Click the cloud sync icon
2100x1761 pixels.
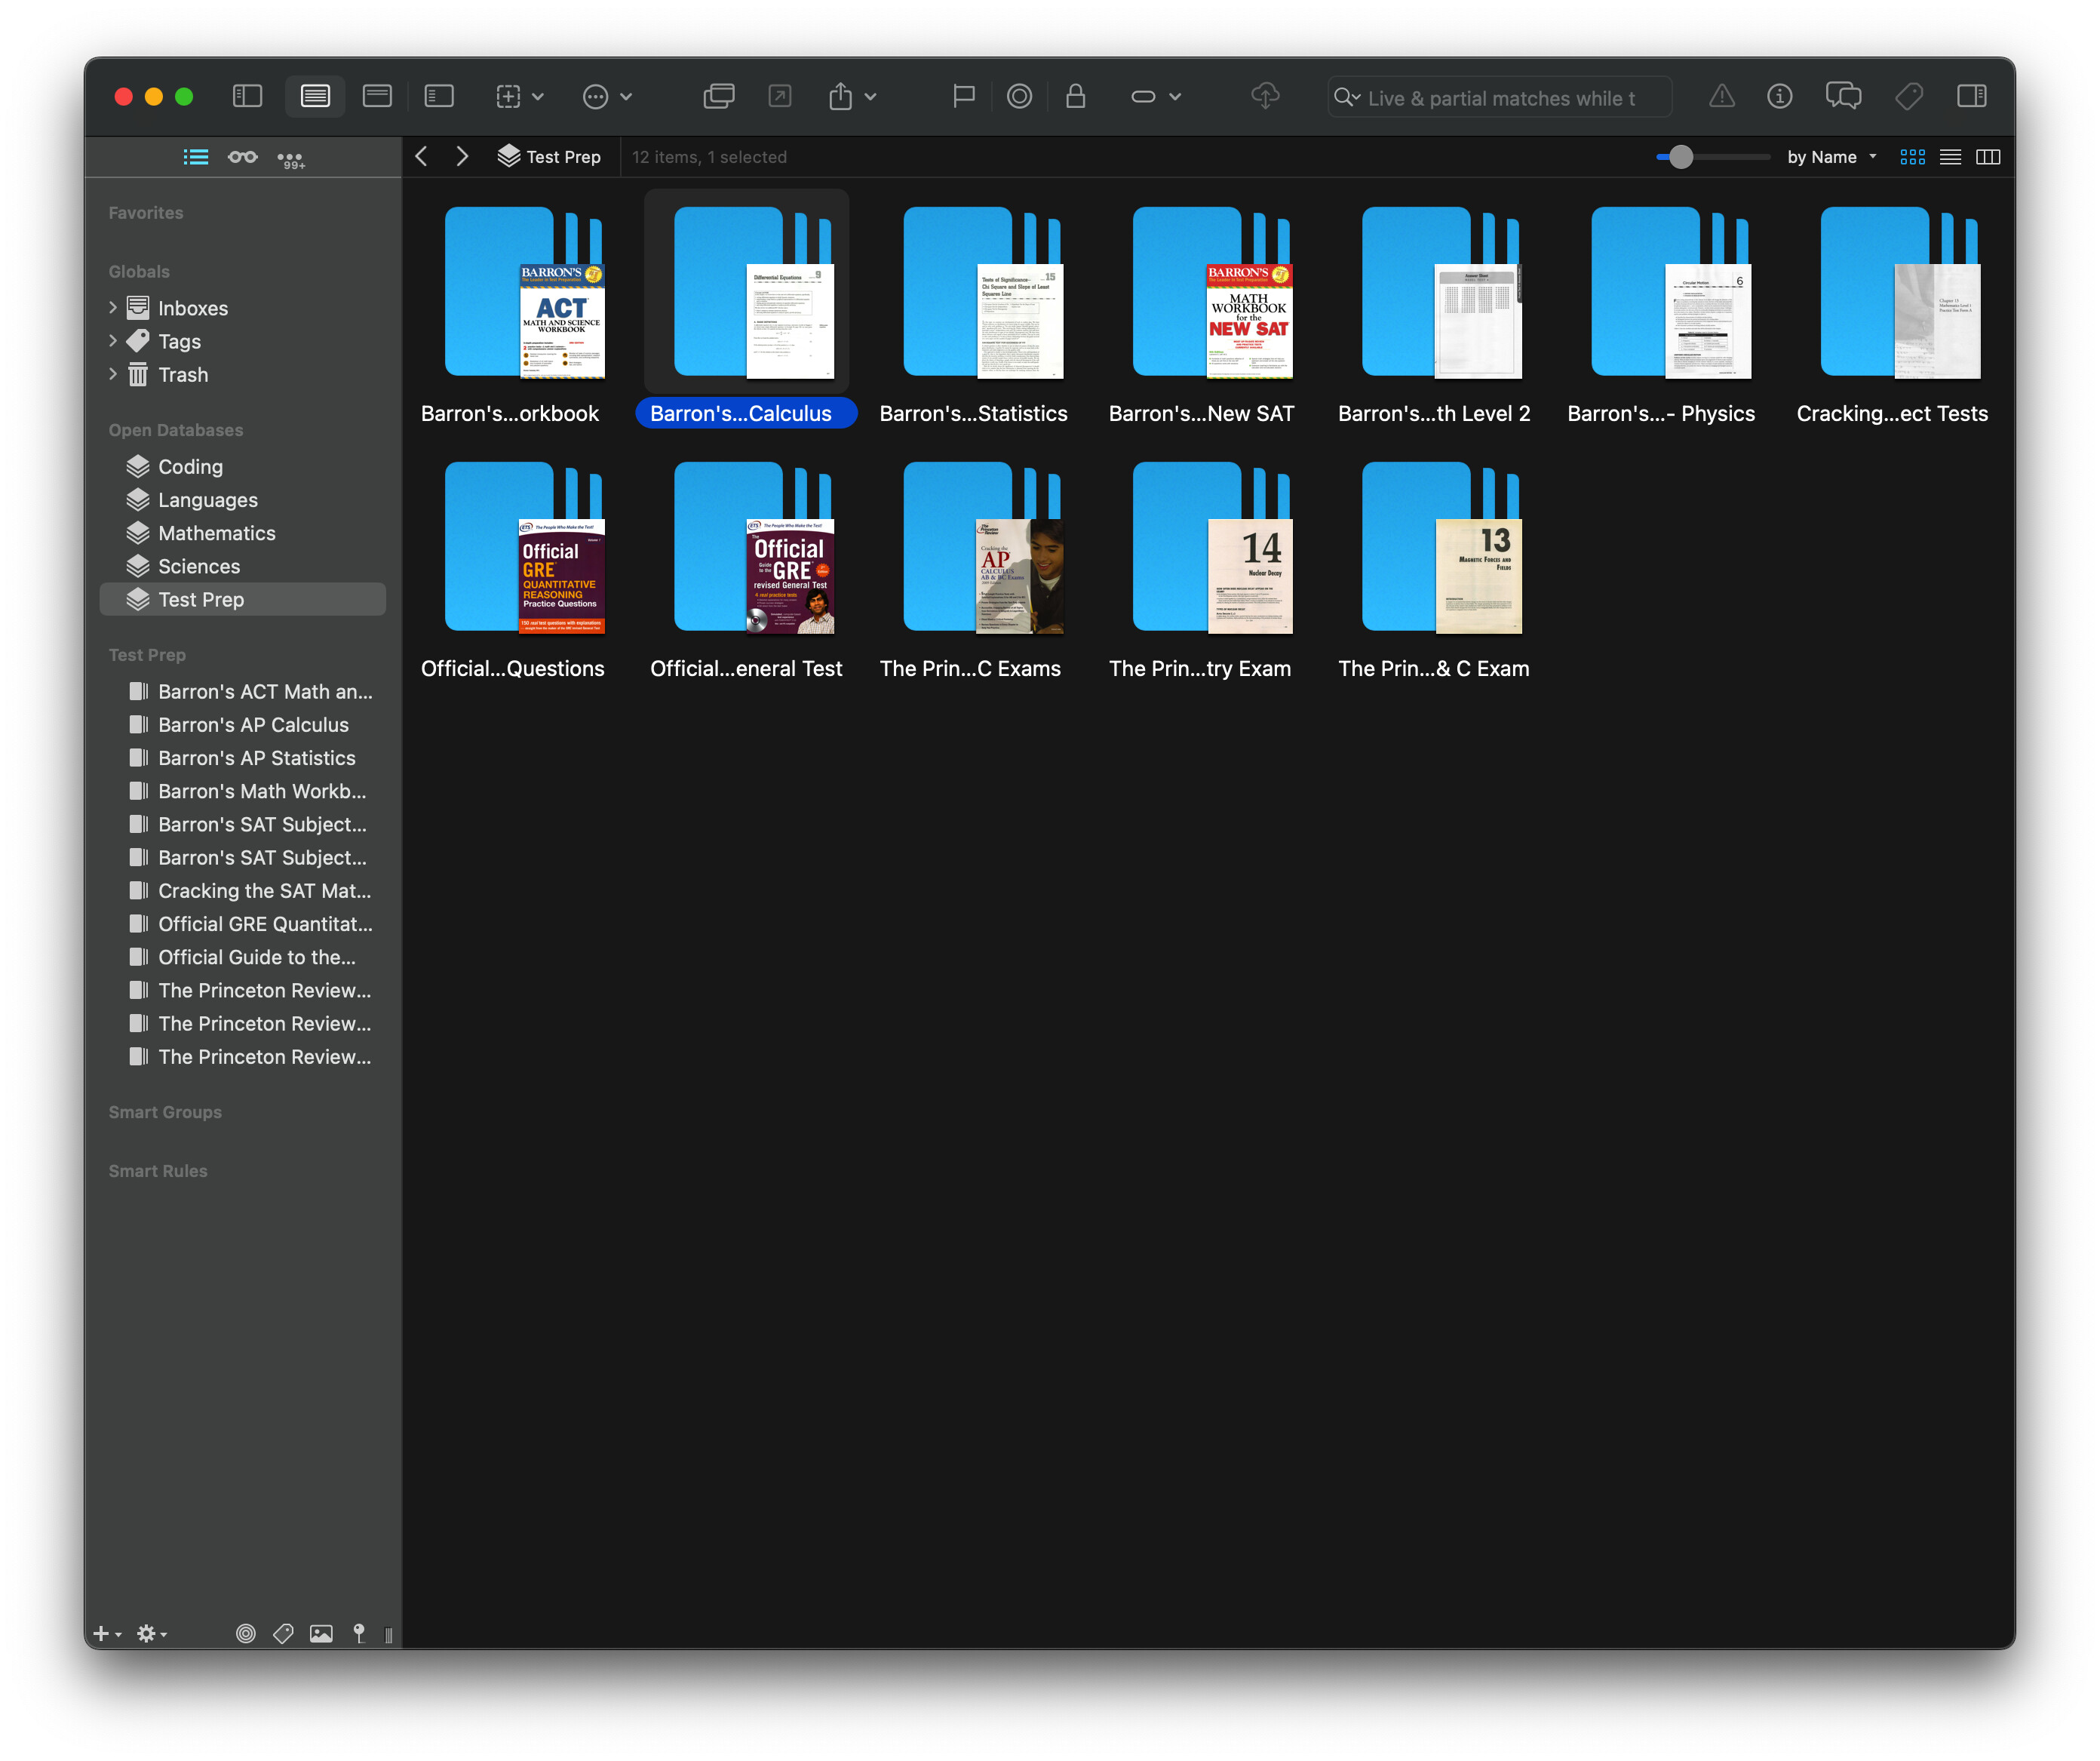click(1265, 96)
